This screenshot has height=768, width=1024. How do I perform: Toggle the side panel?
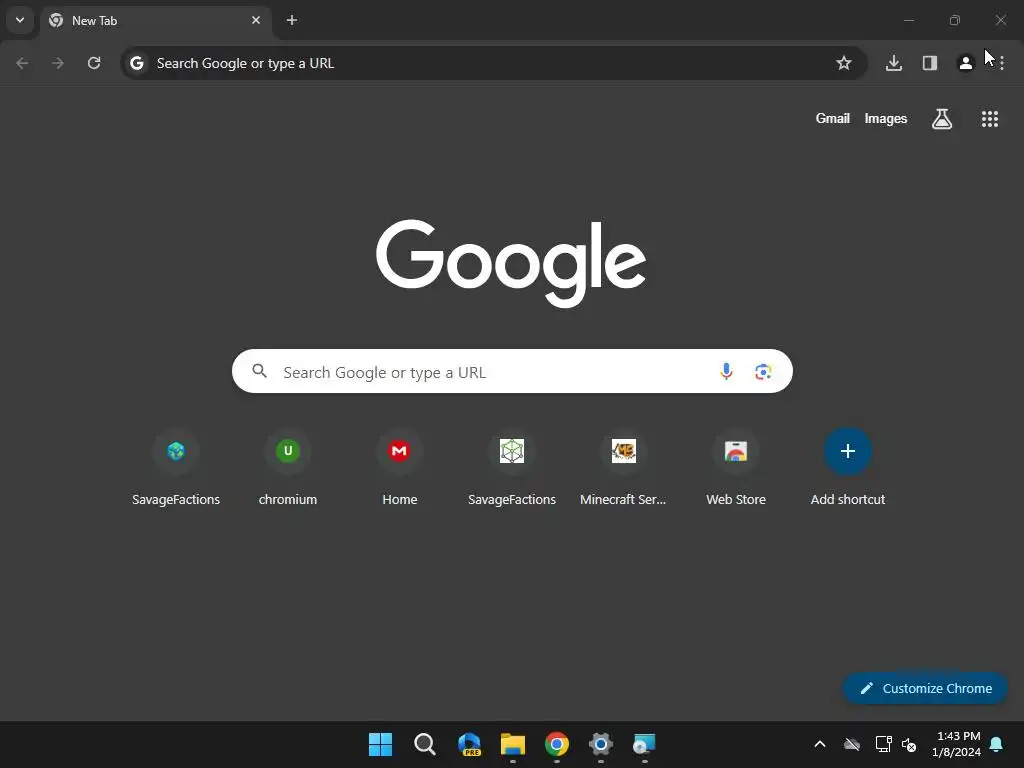(930, 63)
